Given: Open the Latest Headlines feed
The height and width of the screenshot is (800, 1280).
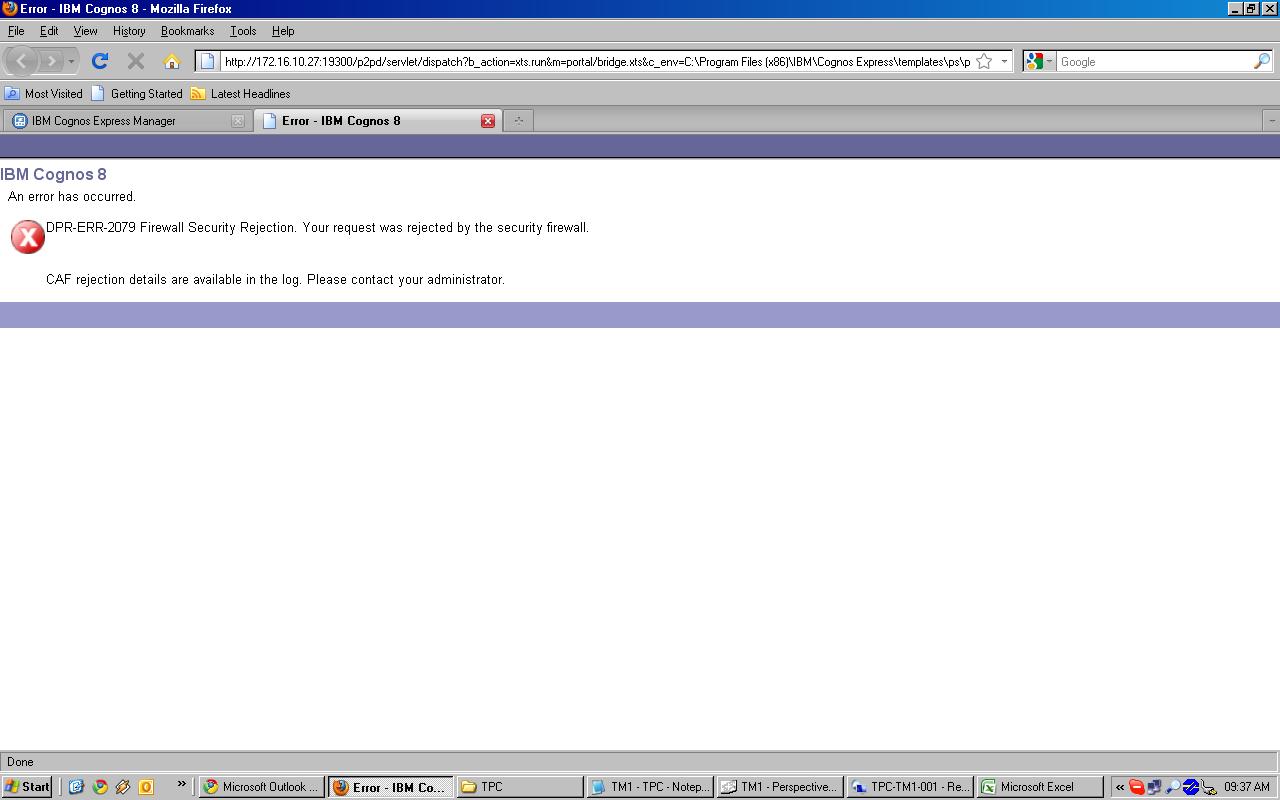Looking at the screenshot, I should pyautogui.click(x=240, y=93).
